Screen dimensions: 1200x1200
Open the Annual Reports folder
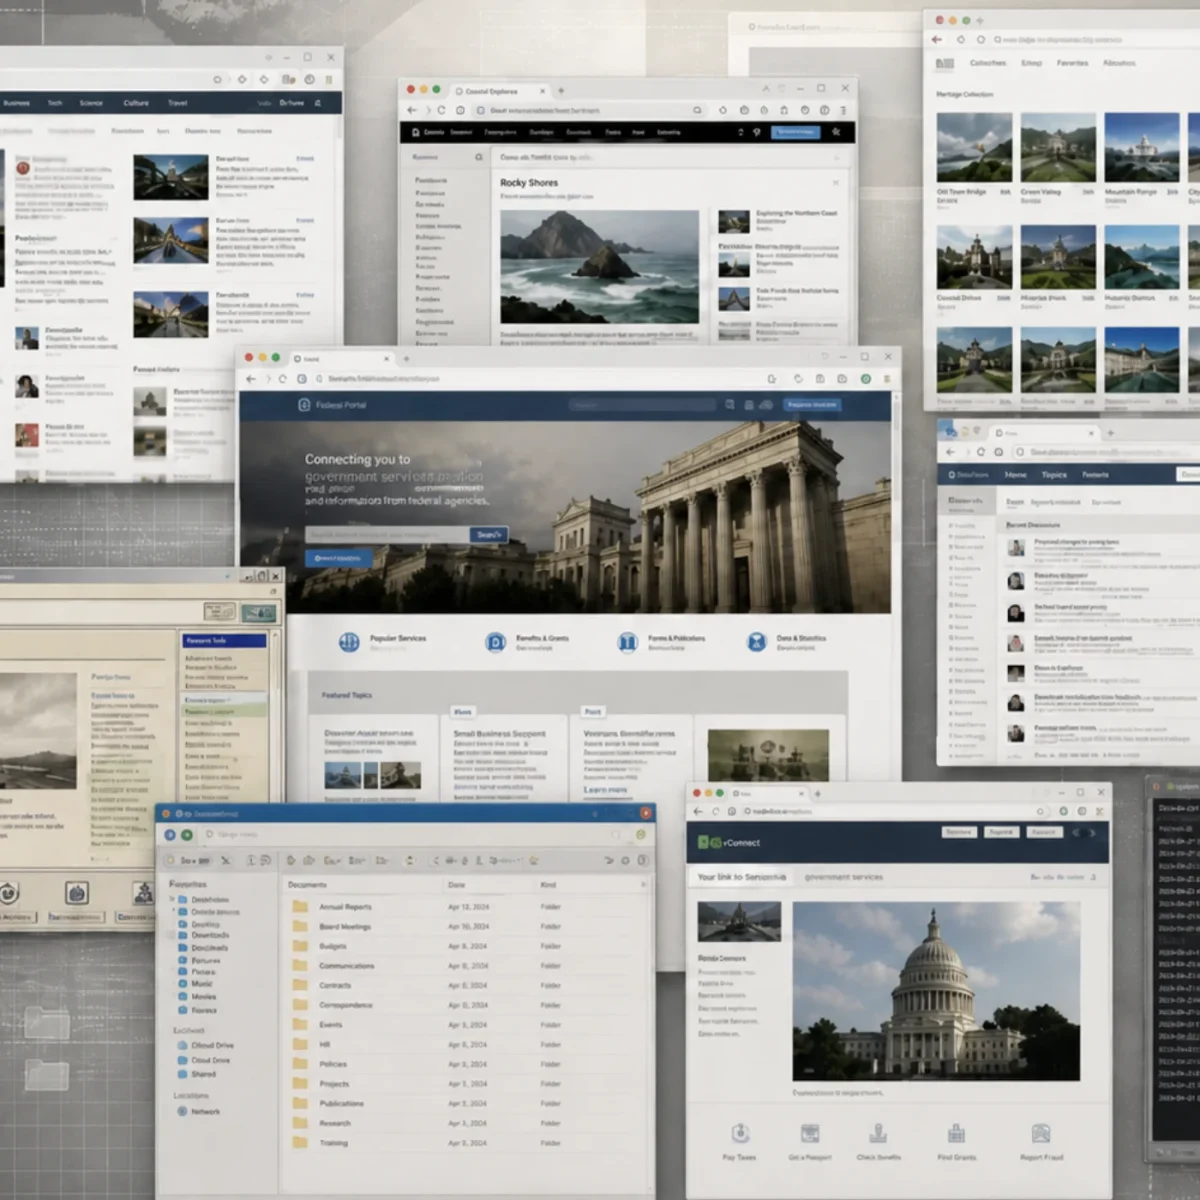(345, 907)
